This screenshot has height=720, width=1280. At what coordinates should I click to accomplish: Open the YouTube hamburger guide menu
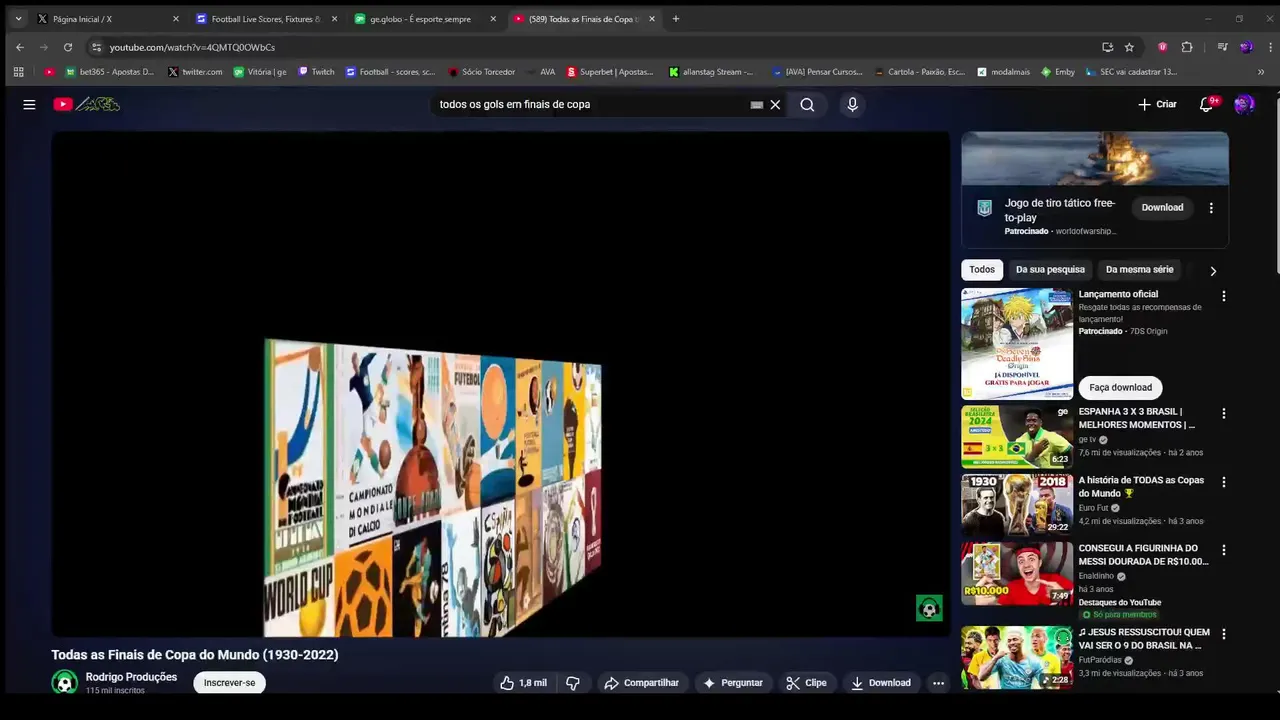tap(29, 104)
